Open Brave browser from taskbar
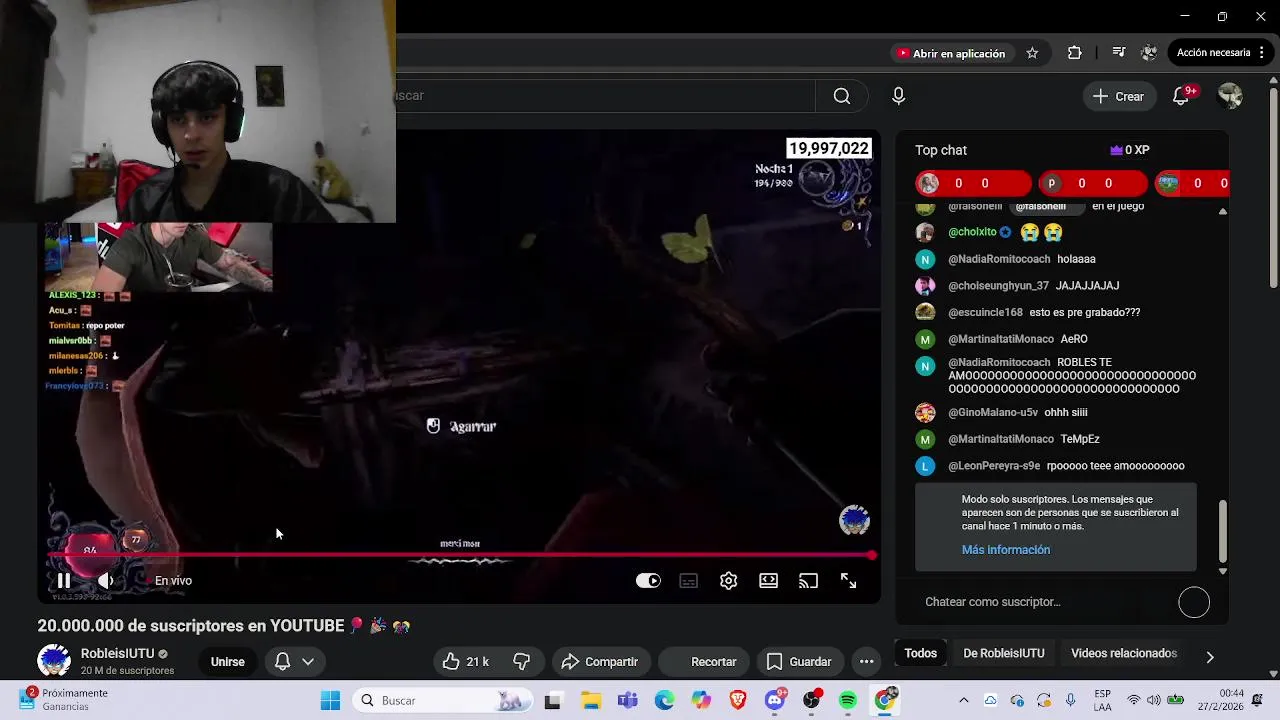The height and width of the screenshot is (720, 1280). (x=738, y=700)
